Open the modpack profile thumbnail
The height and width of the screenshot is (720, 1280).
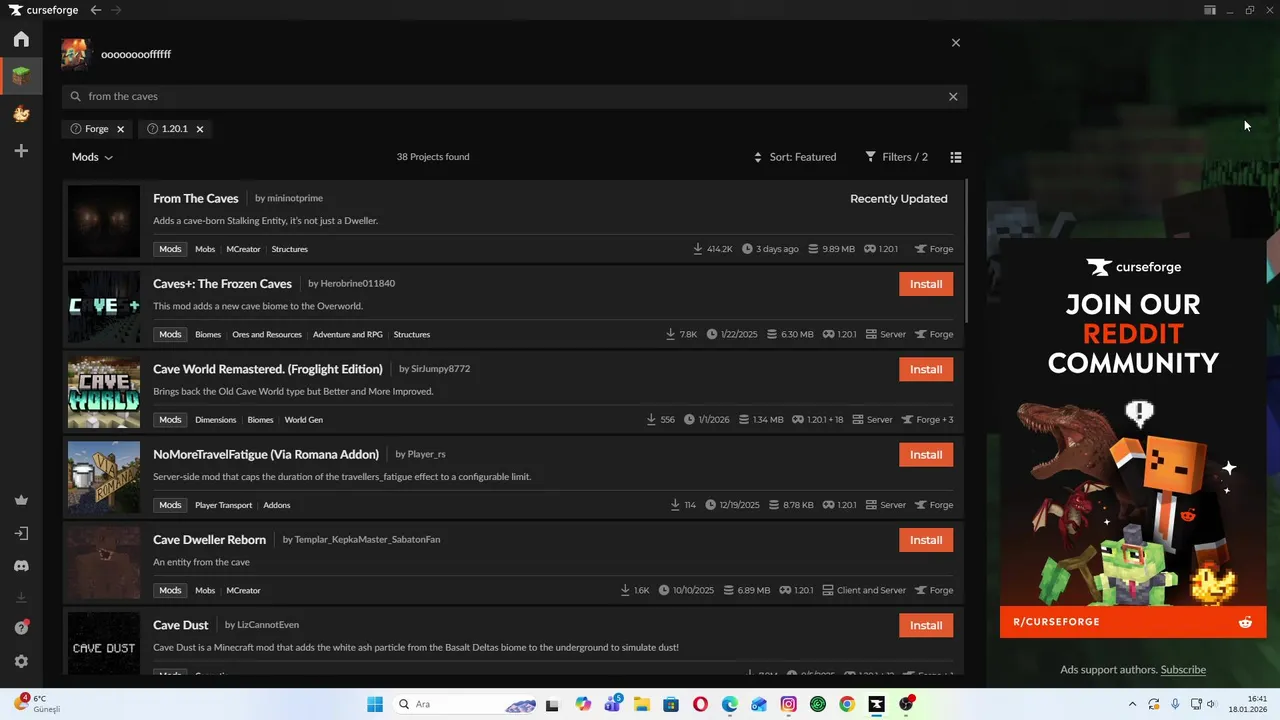coord(76,54)
